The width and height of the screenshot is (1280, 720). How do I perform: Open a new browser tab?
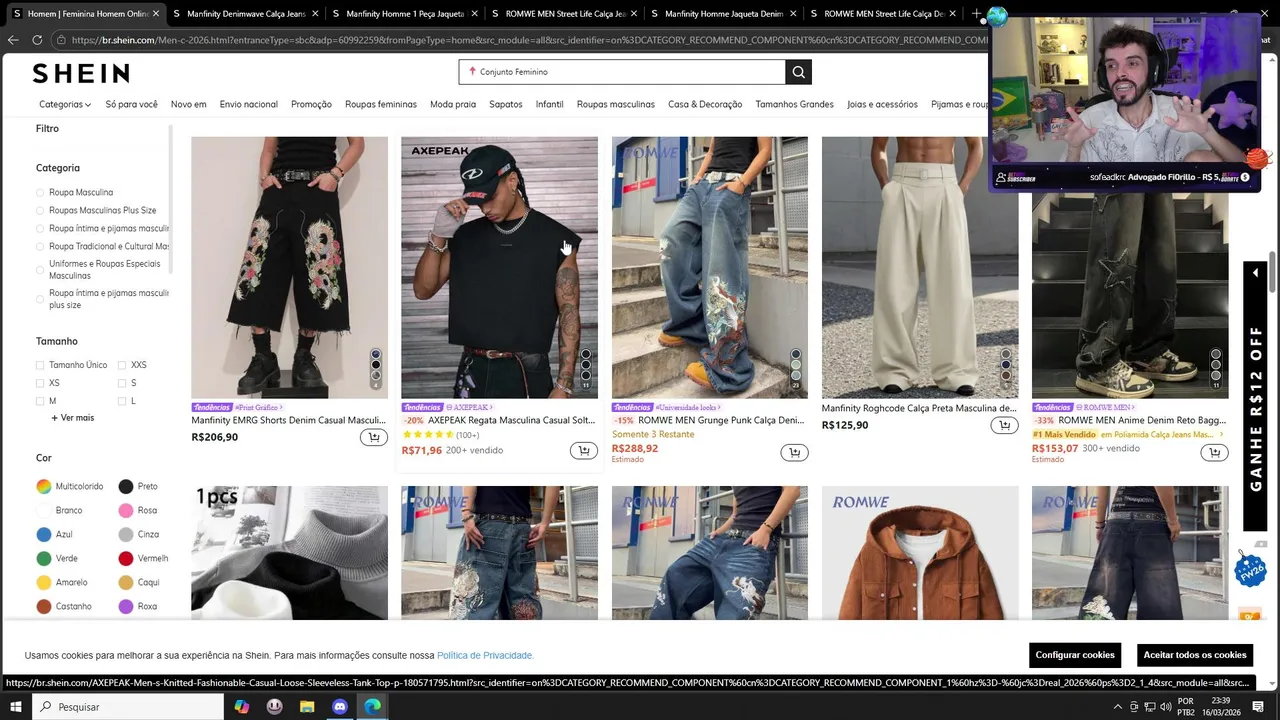[x=976, y=14]
